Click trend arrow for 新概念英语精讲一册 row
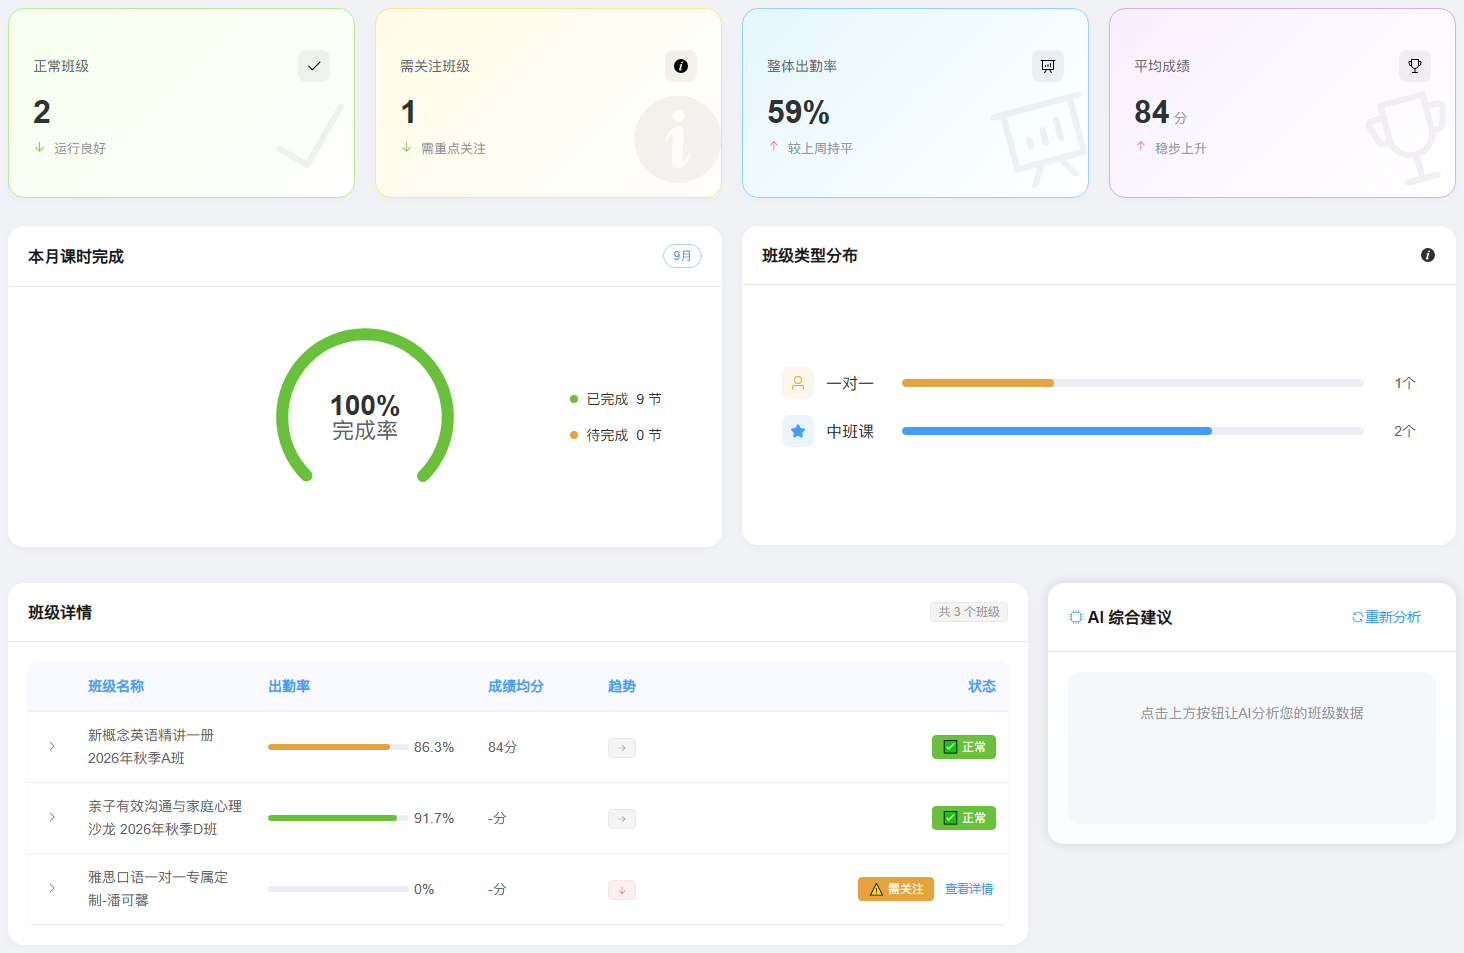 [x=622, y=748]
